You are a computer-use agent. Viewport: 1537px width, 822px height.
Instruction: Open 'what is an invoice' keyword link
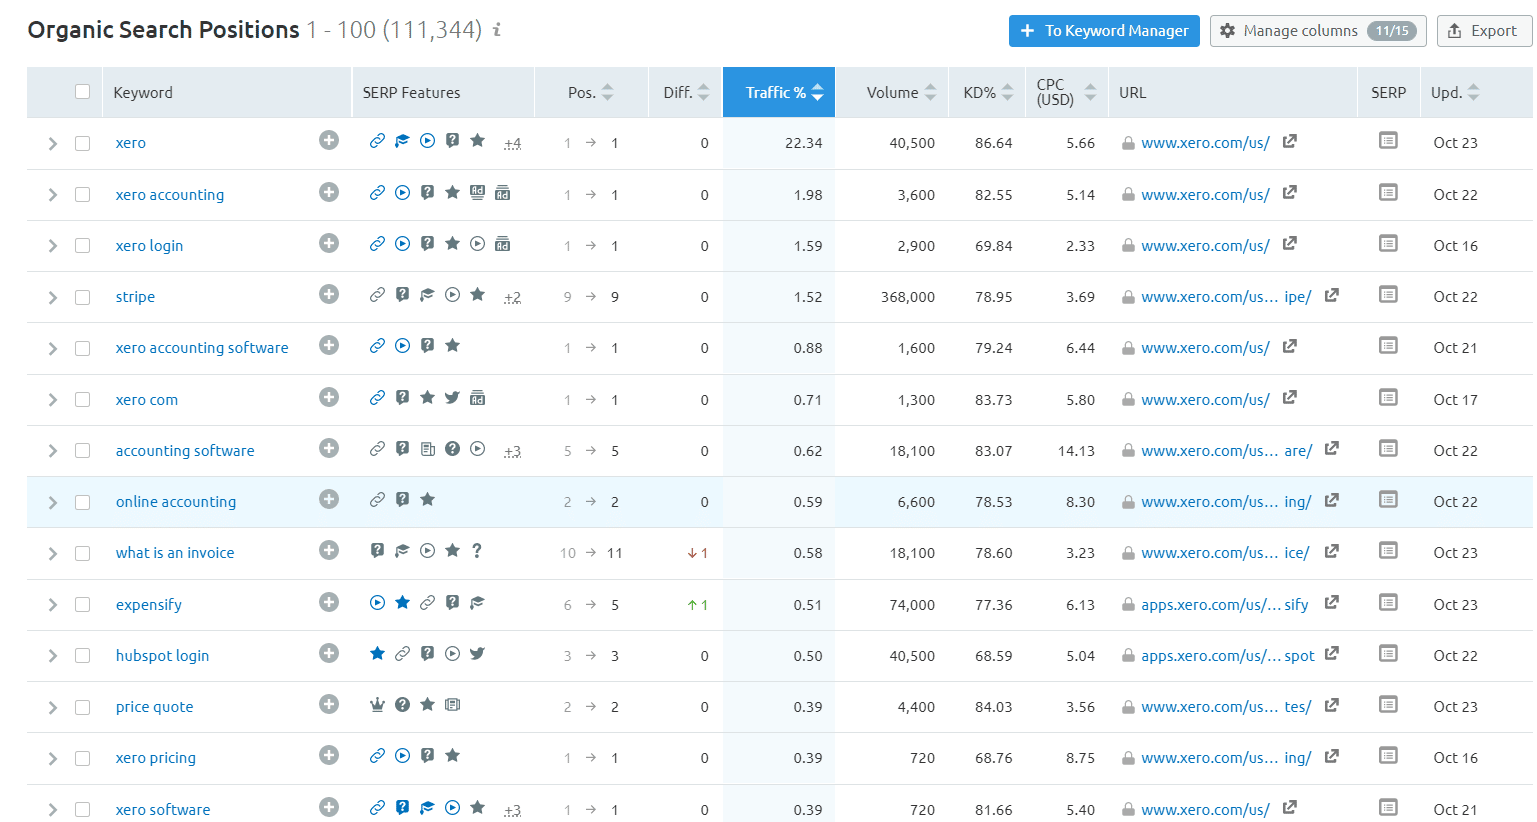(x=175, y=553)
